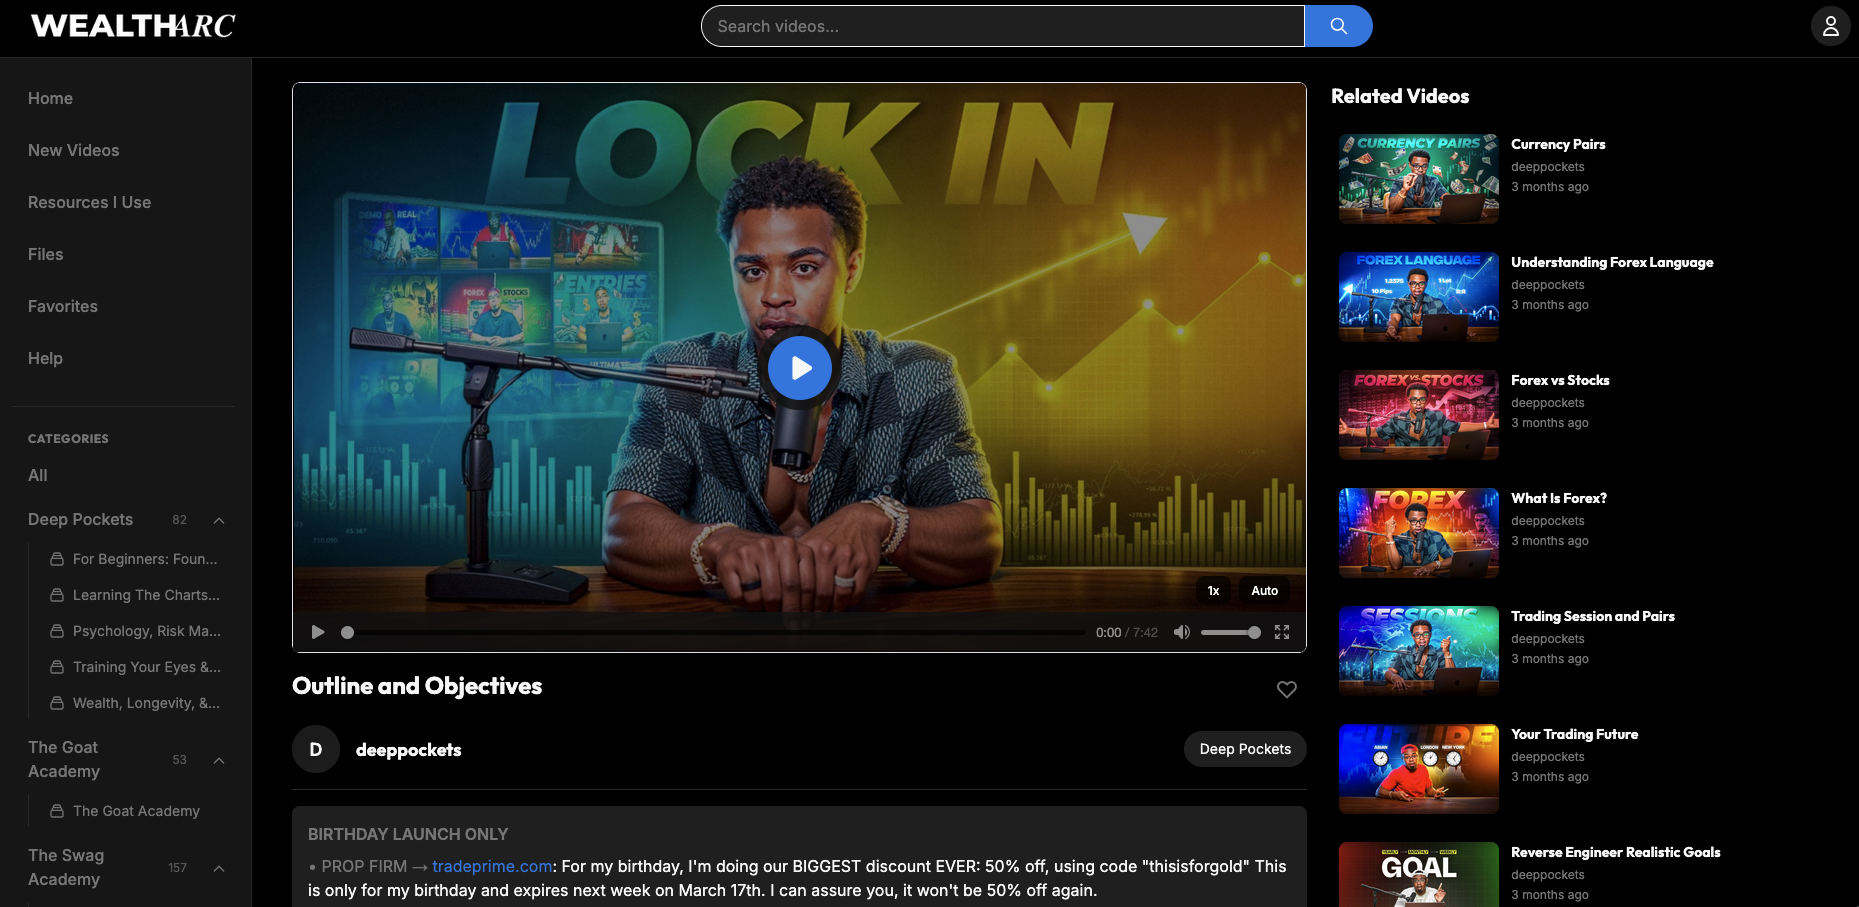Enter fullscreen mode on video

pyautogui.click(x=1282, y=632)
